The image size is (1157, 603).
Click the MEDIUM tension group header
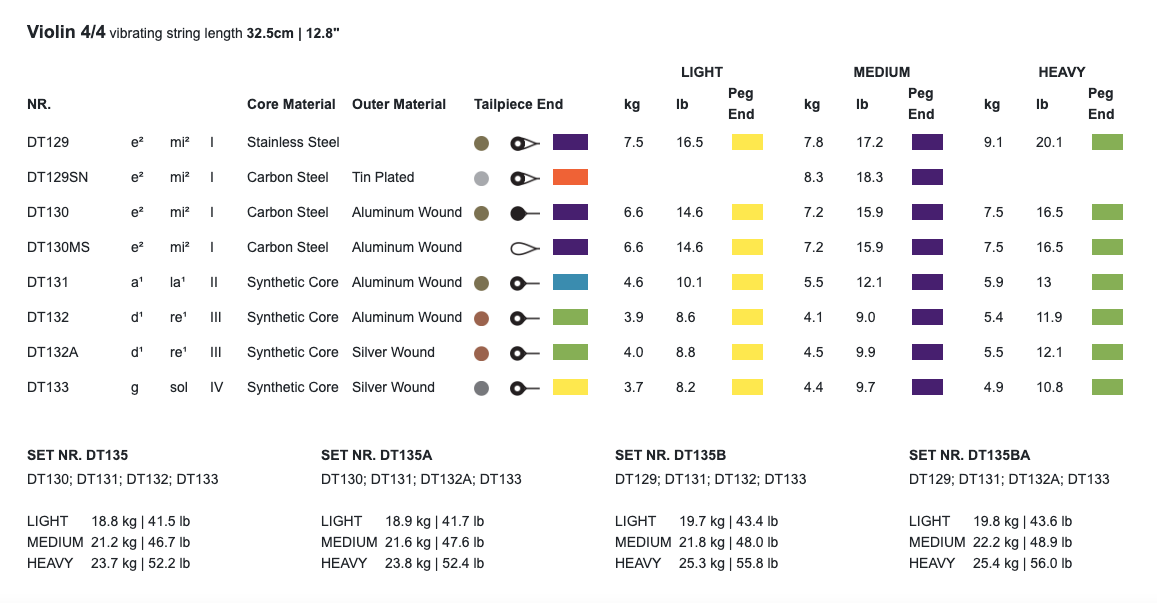(881, 72)
